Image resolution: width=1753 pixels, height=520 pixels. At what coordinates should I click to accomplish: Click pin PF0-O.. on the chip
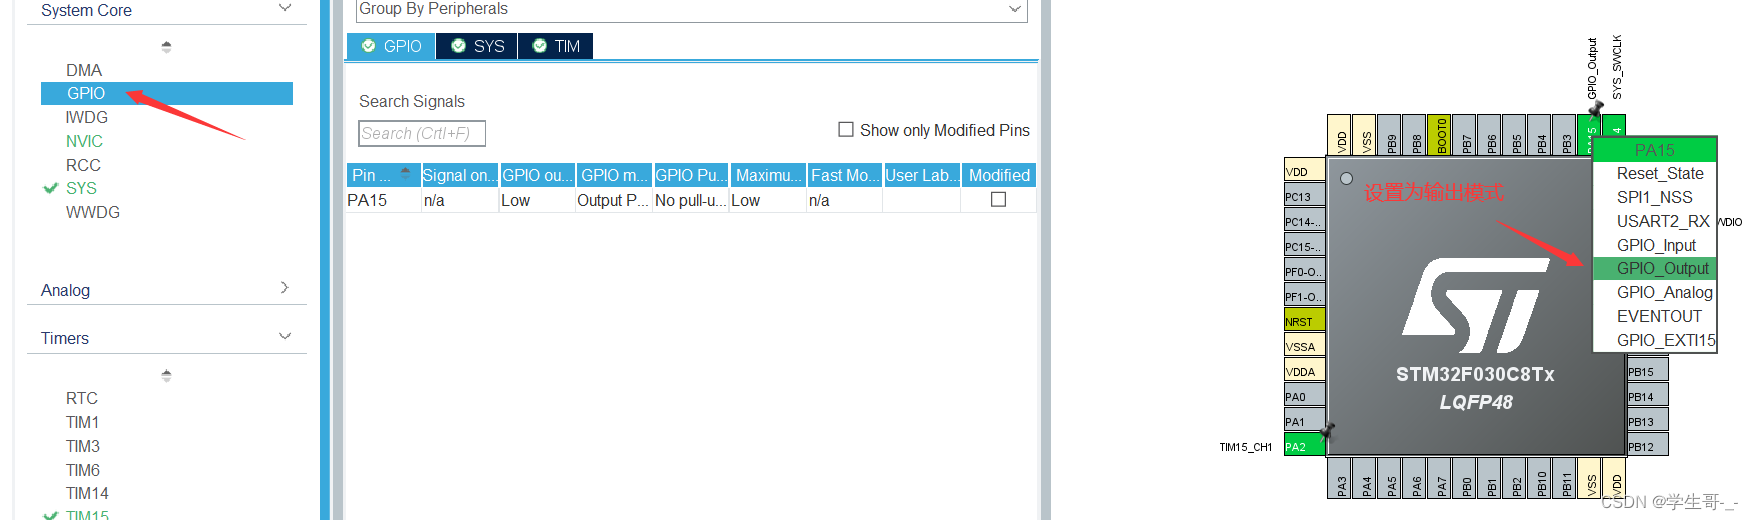(1304, 271)
